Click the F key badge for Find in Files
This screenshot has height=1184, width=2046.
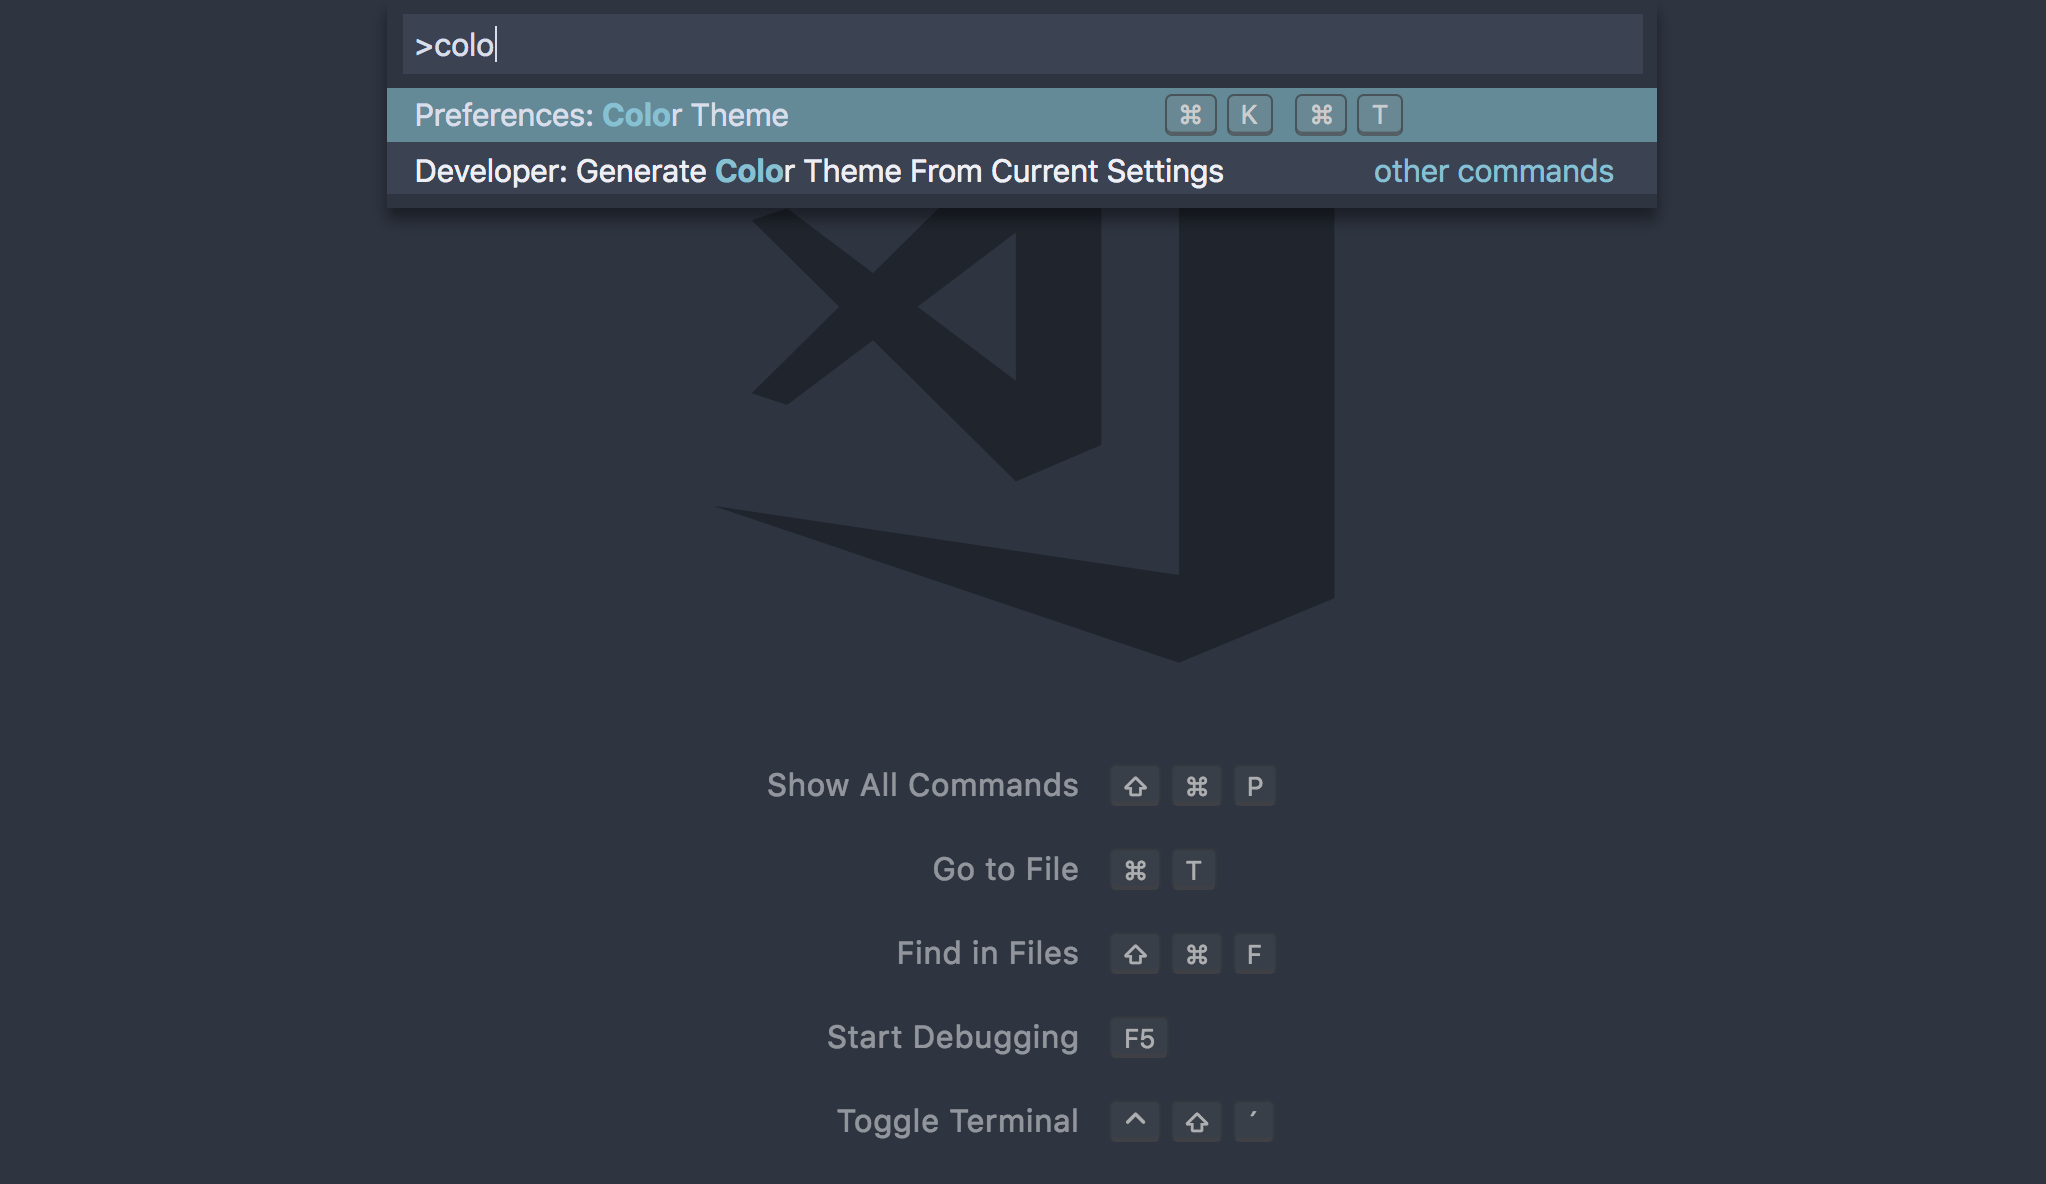click(1255, 954)
